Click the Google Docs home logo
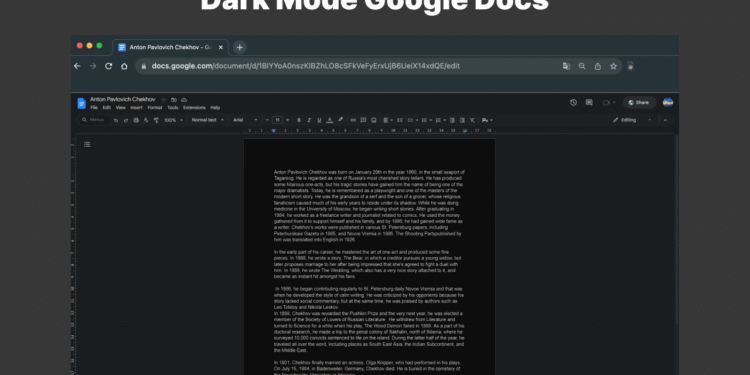 pos(81,103)
